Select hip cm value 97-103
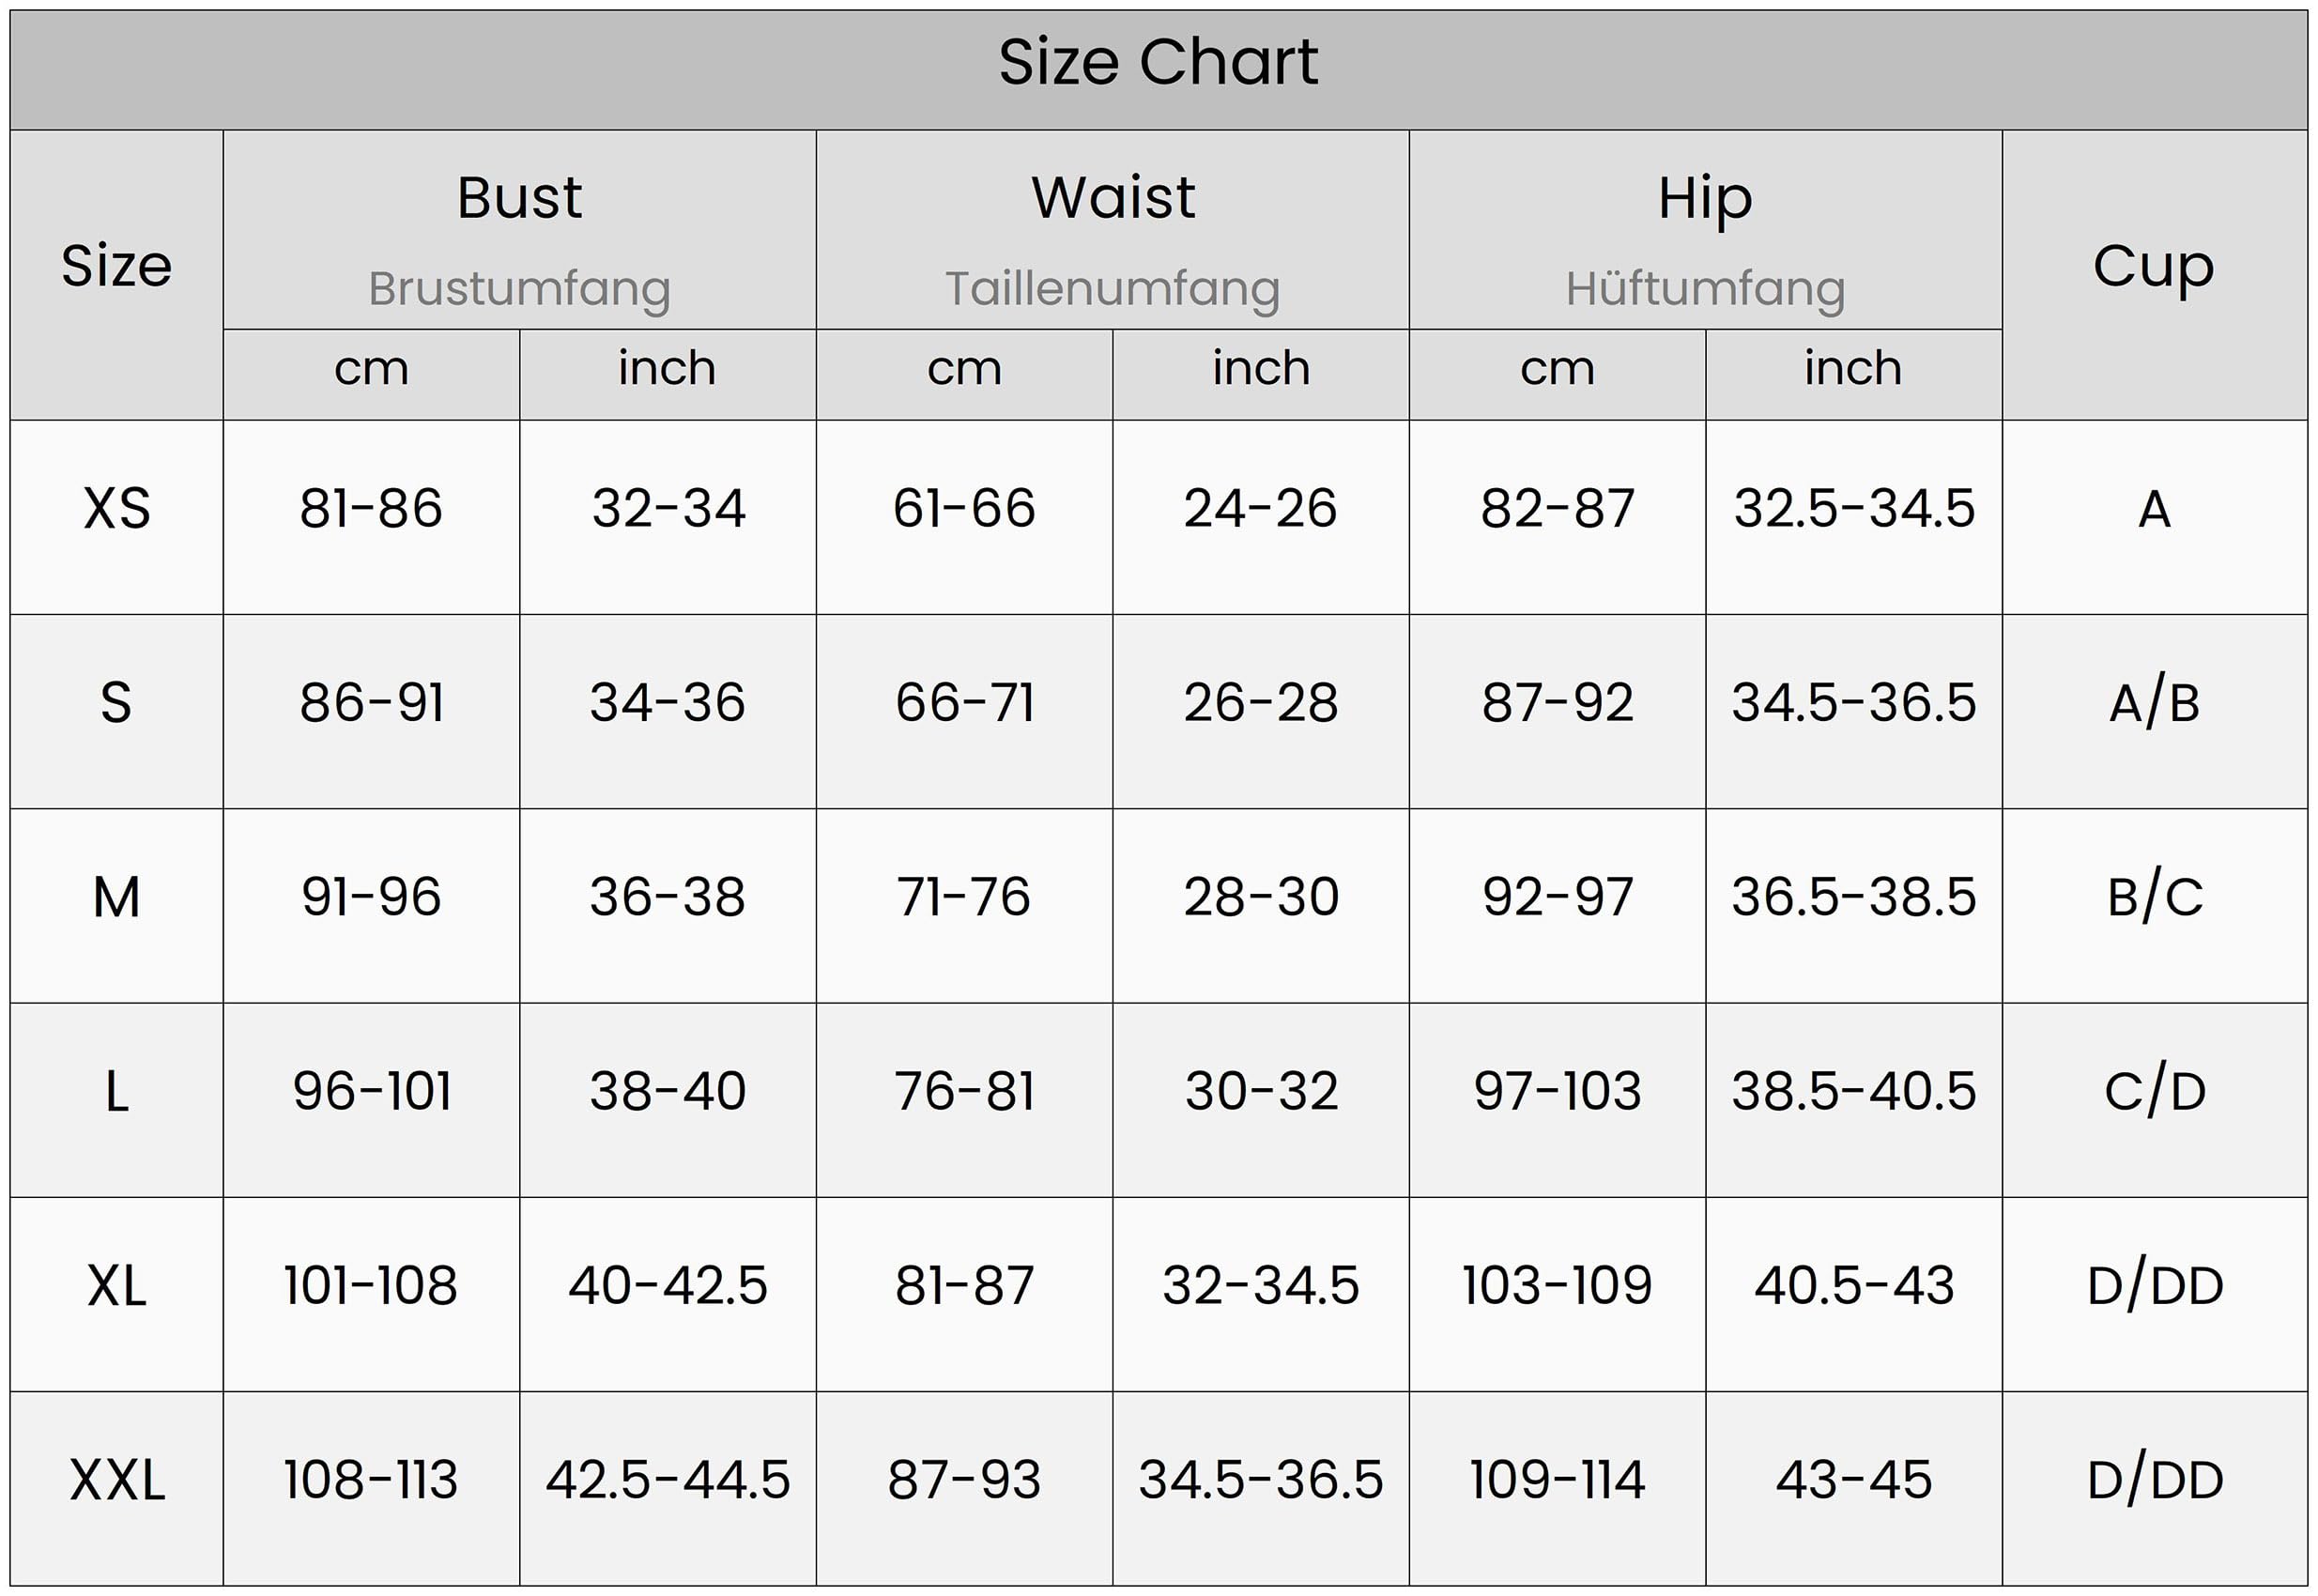Viewport: 2318px width, 1596px height. [1557, 1090]
